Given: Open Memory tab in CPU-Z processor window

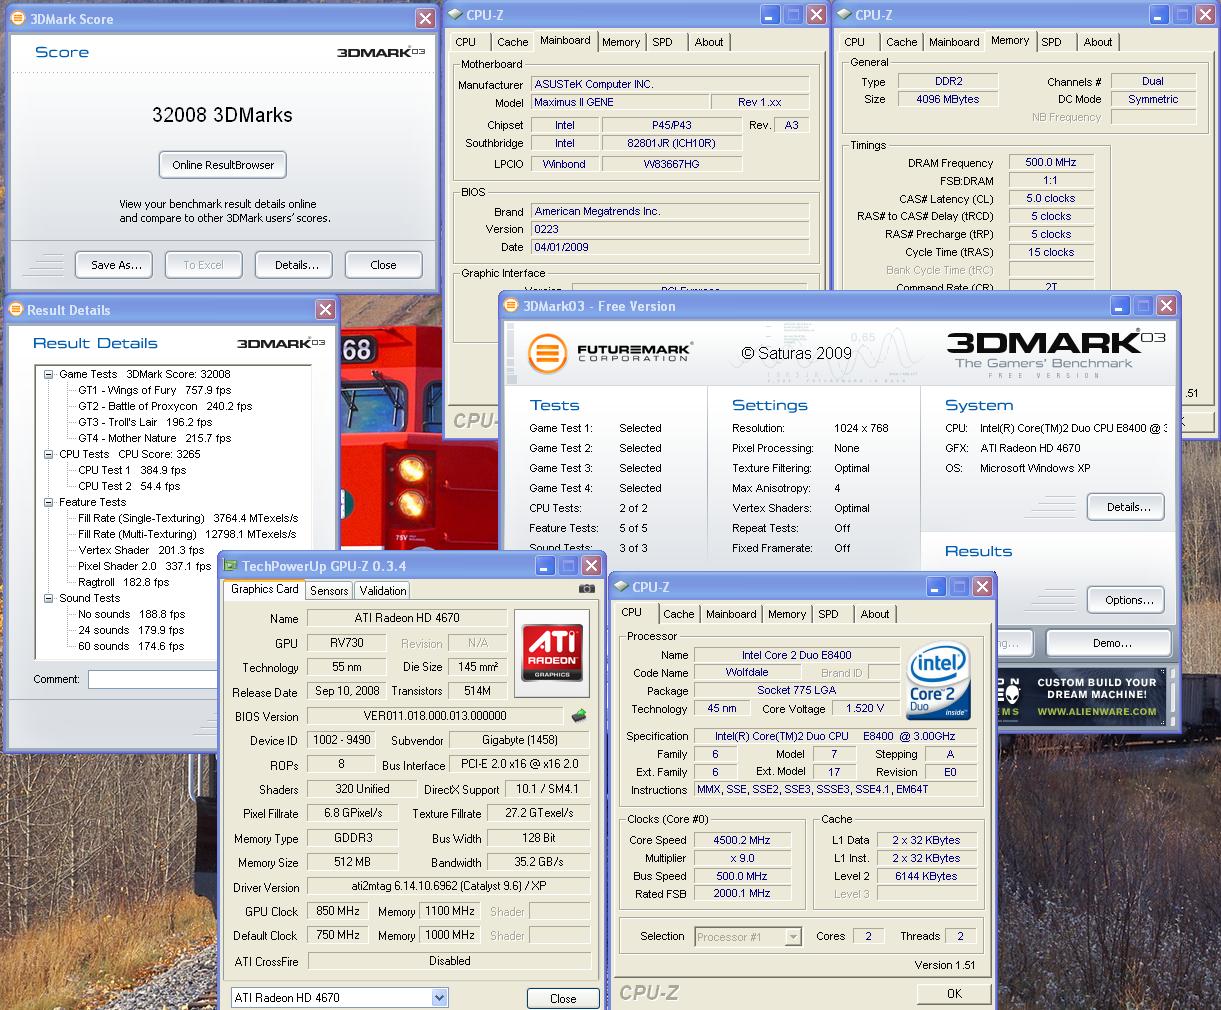Looking at the screenshot, I should pyautogui.click(x=787, y=614).
